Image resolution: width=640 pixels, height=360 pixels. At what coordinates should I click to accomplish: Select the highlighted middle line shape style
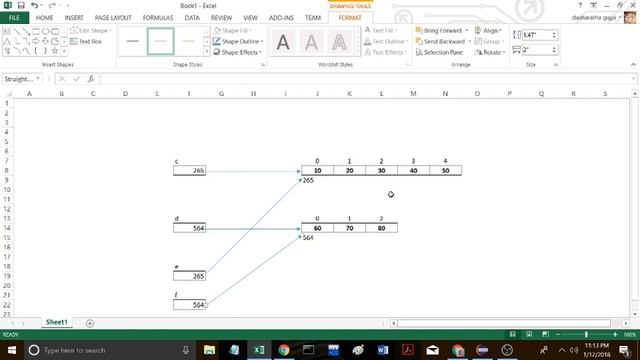(160, 41)
